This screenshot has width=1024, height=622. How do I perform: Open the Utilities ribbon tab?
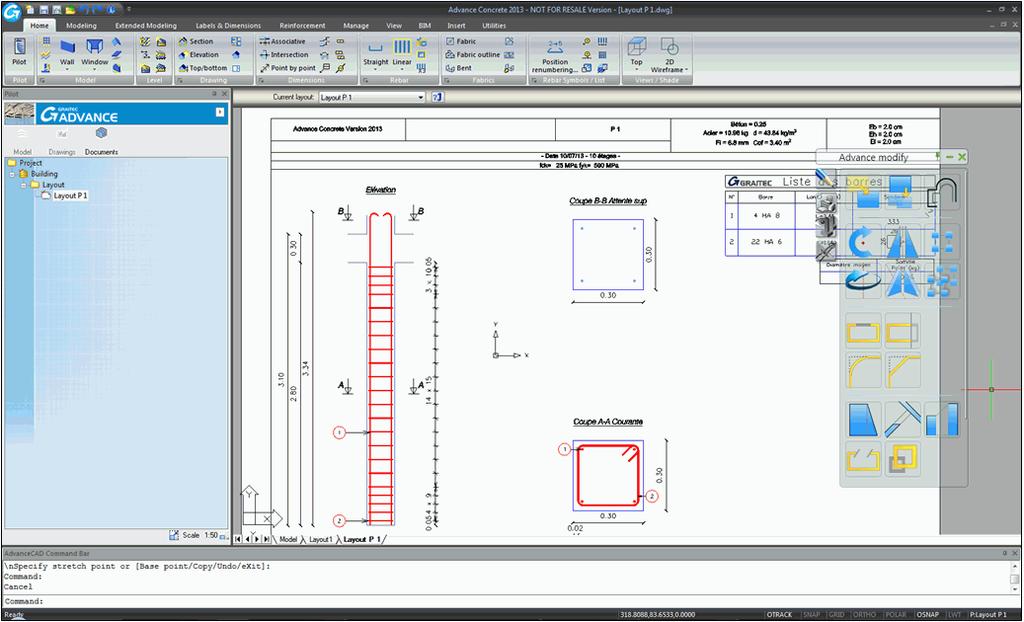[494, 25]
